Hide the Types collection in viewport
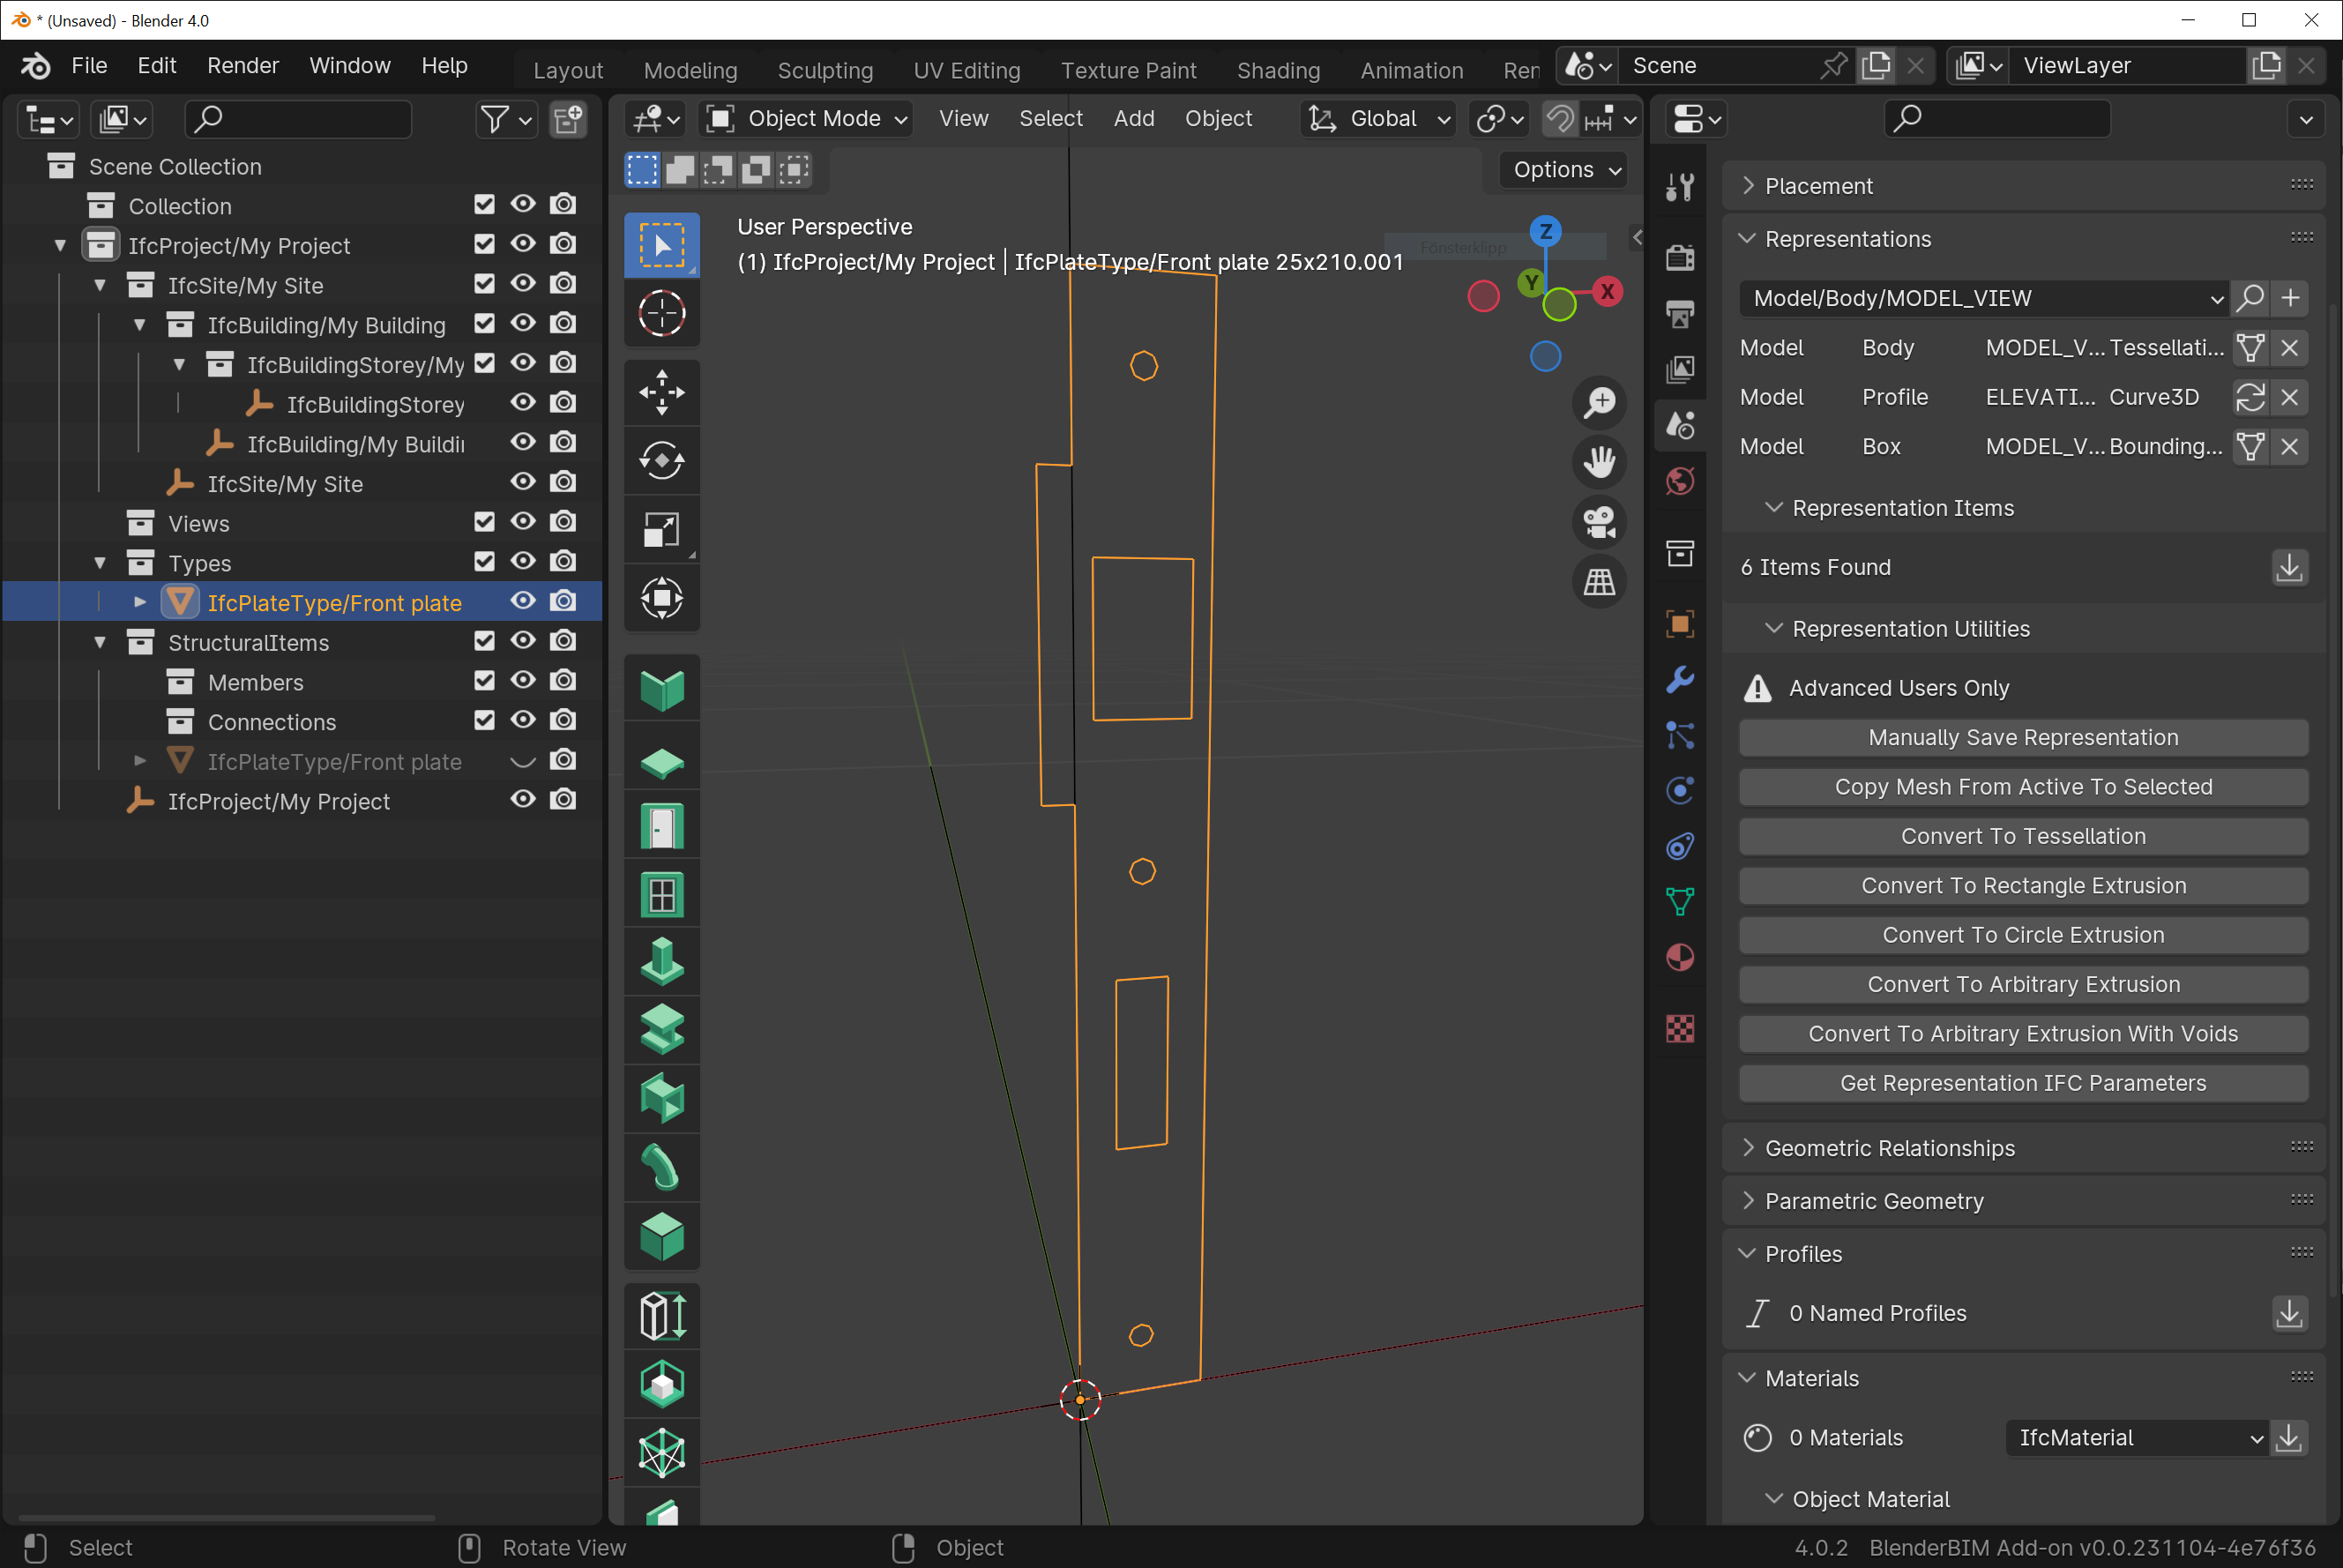This screenshot has height=1568, width=2343. pos(523,562)
